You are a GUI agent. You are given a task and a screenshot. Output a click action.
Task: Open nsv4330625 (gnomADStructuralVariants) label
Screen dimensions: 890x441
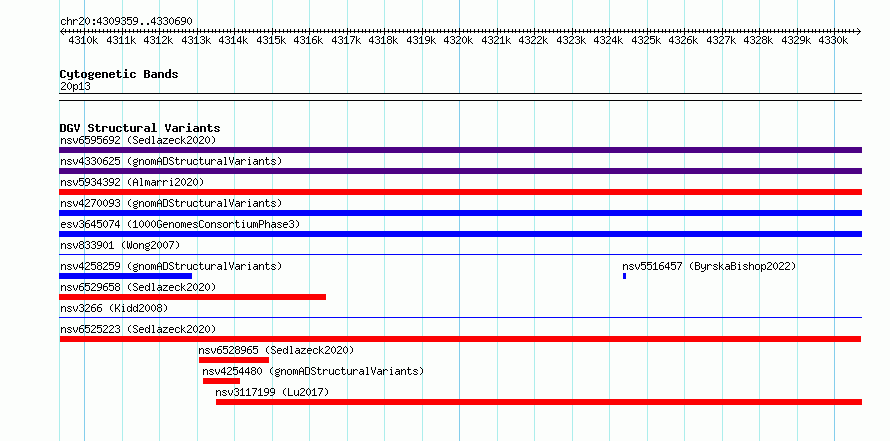coord(171,161)
